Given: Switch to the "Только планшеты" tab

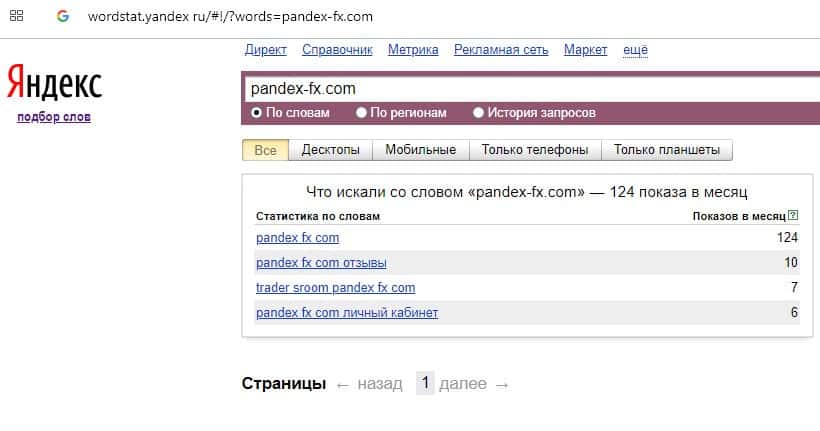Looking at the screenshot, I should coord(667,150).
